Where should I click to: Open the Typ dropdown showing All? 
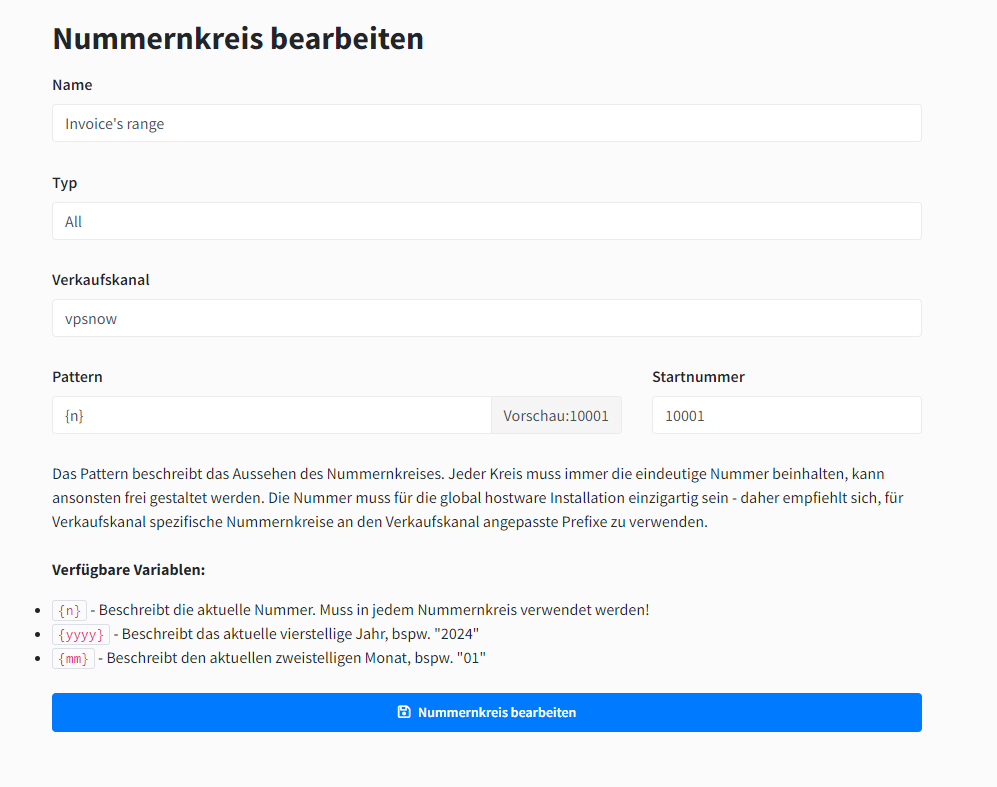tap(486, 221)
